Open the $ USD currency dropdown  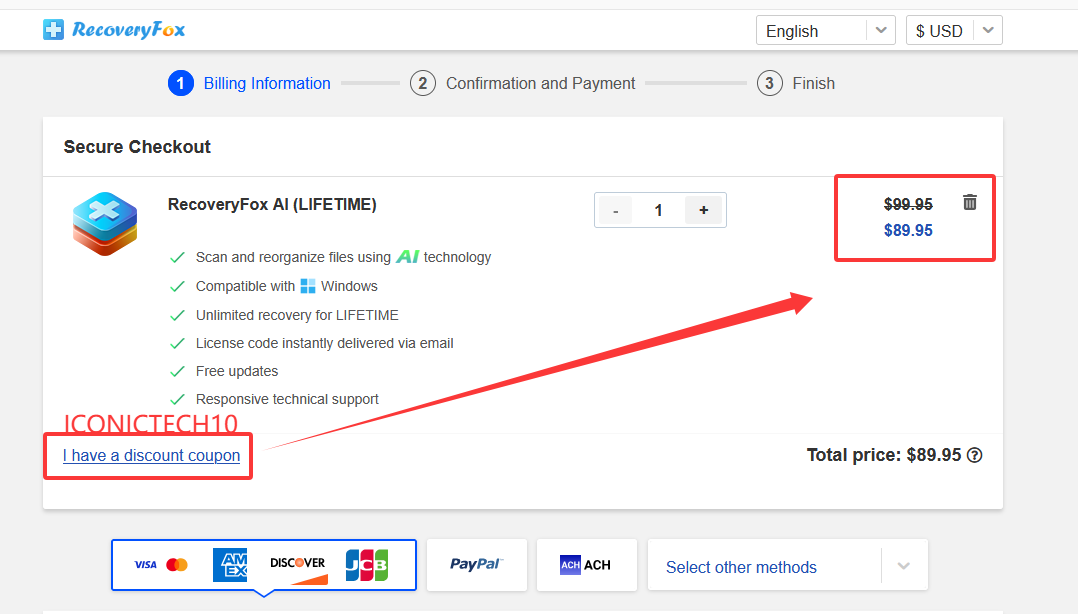pos(954,30)
